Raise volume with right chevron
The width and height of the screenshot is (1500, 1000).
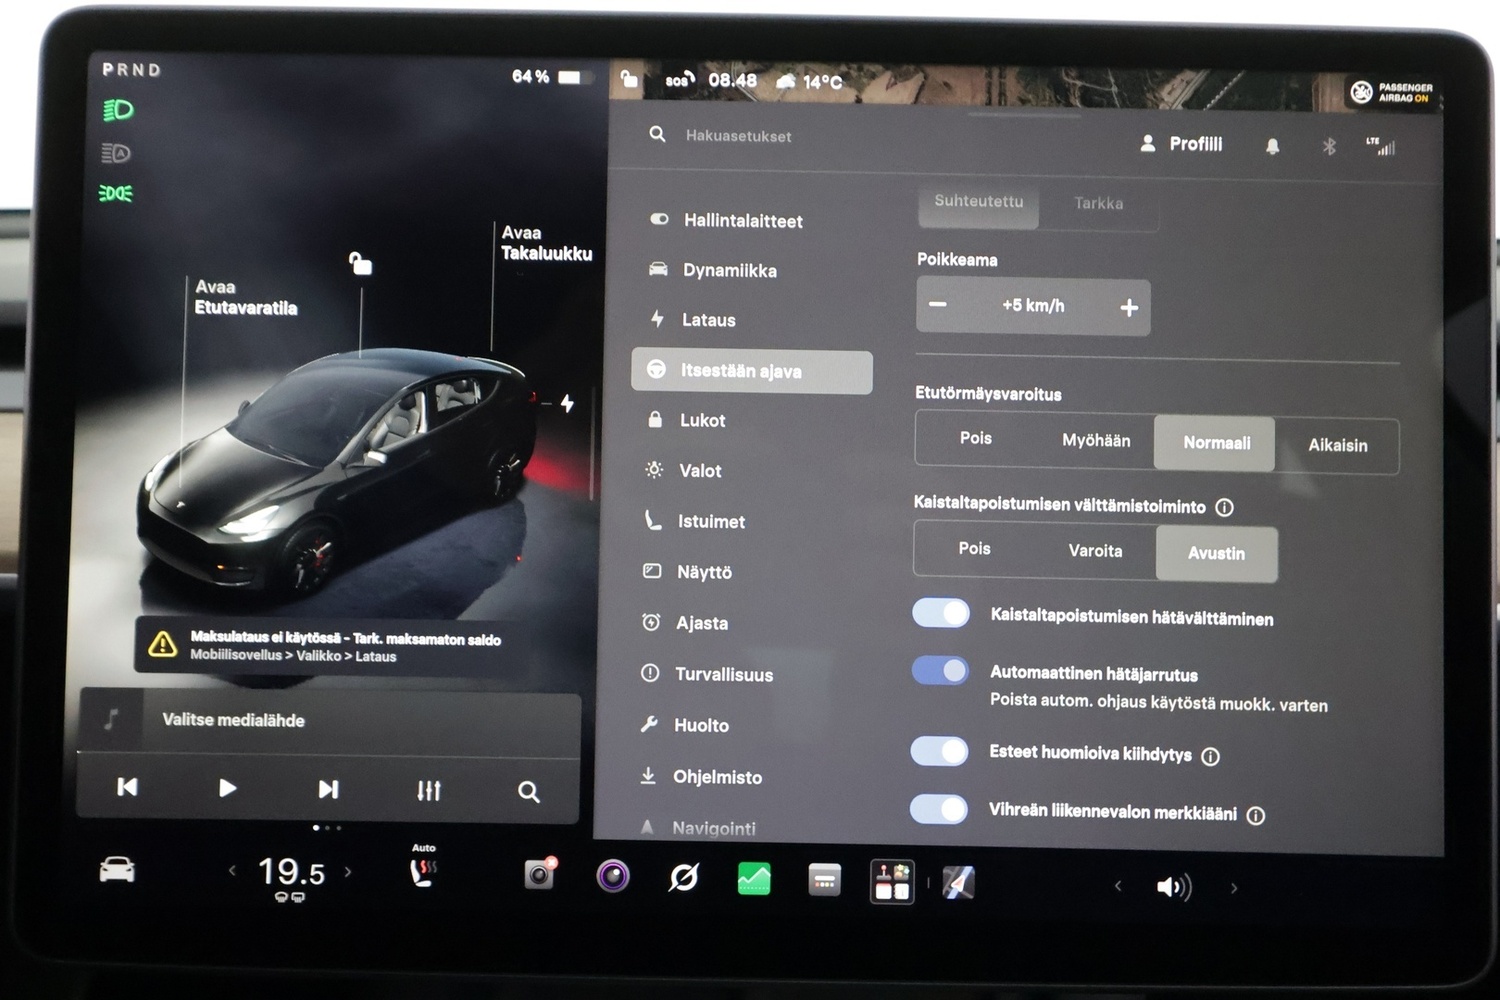(1234, 887)
